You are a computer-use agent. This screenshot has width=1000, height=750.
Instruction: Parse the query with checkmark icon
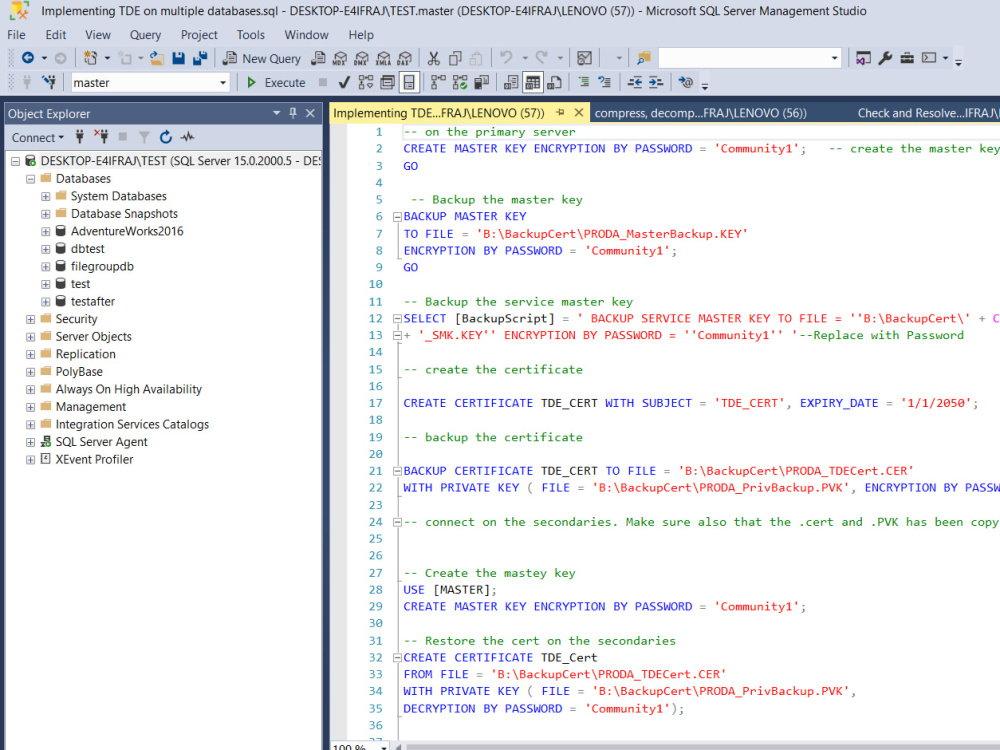pos(344,82)
